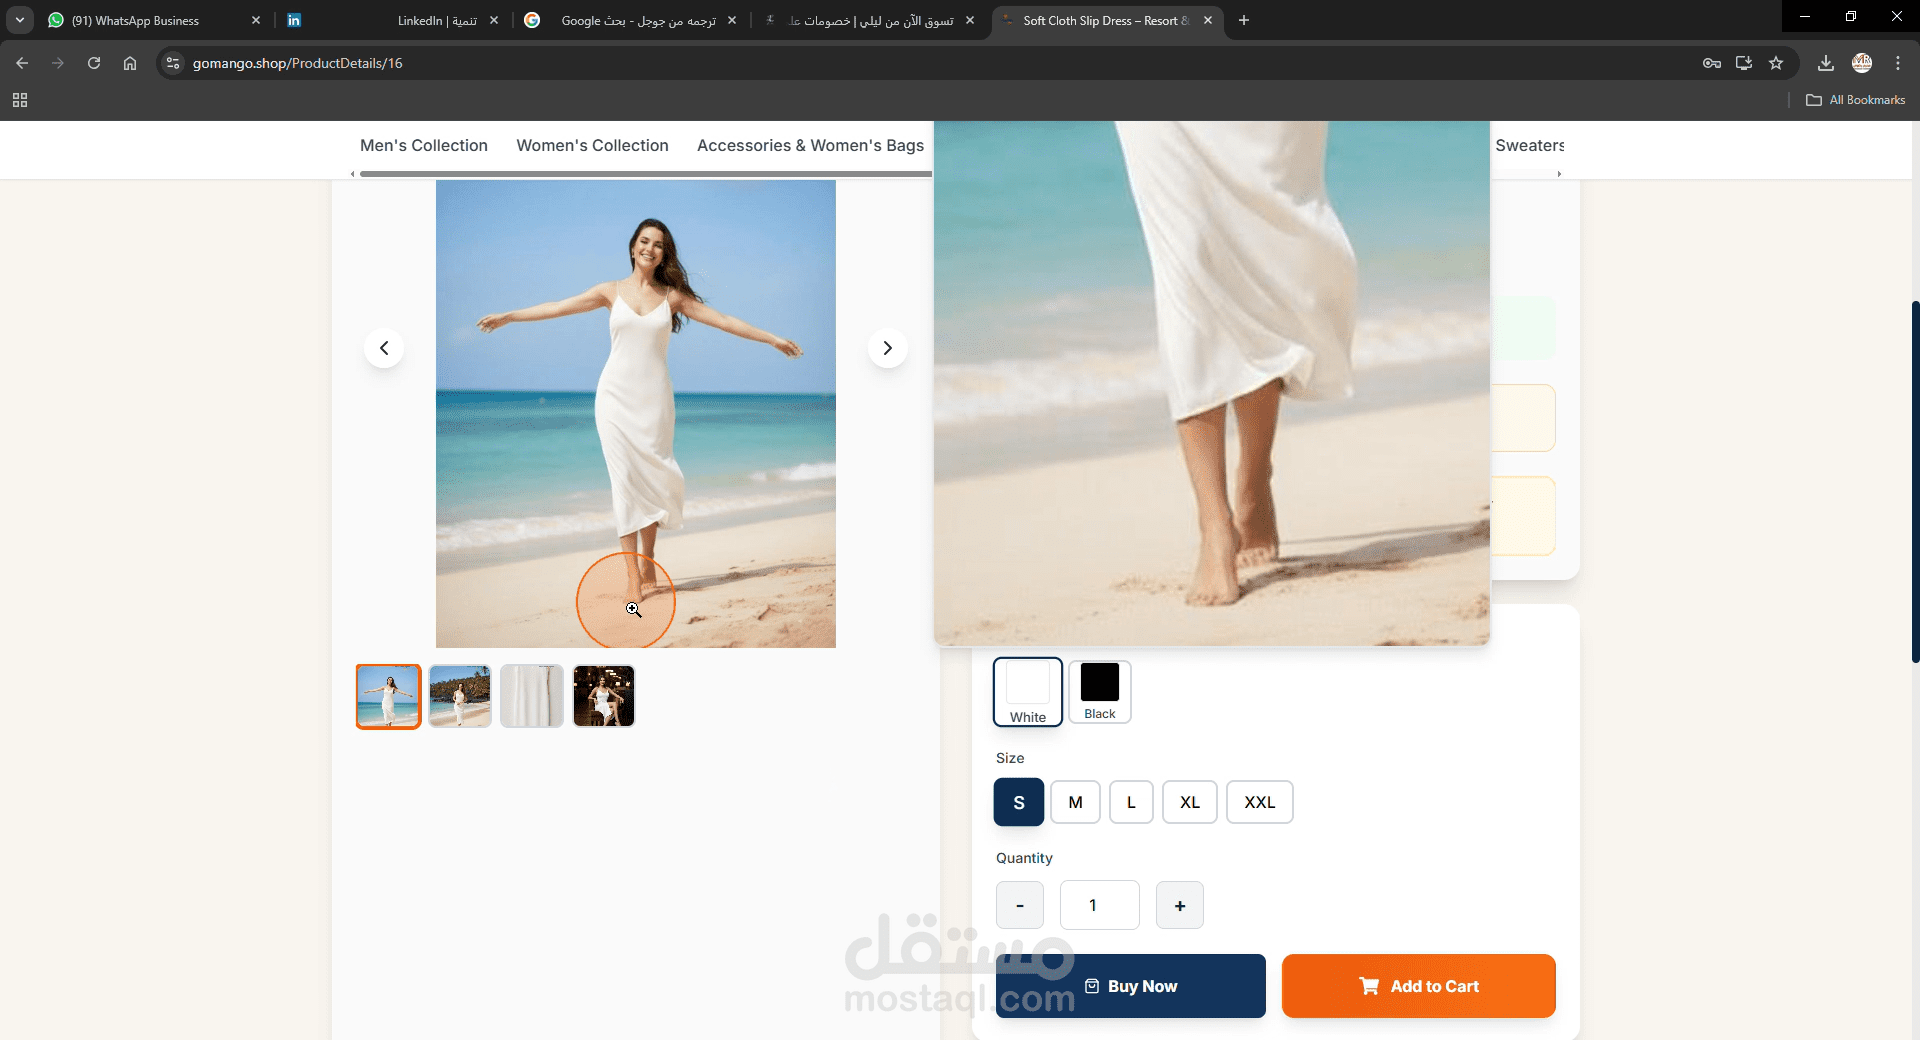Go back using browser back arrow
Viewport: 1920px width, 1040px height.
click(22, 63)
